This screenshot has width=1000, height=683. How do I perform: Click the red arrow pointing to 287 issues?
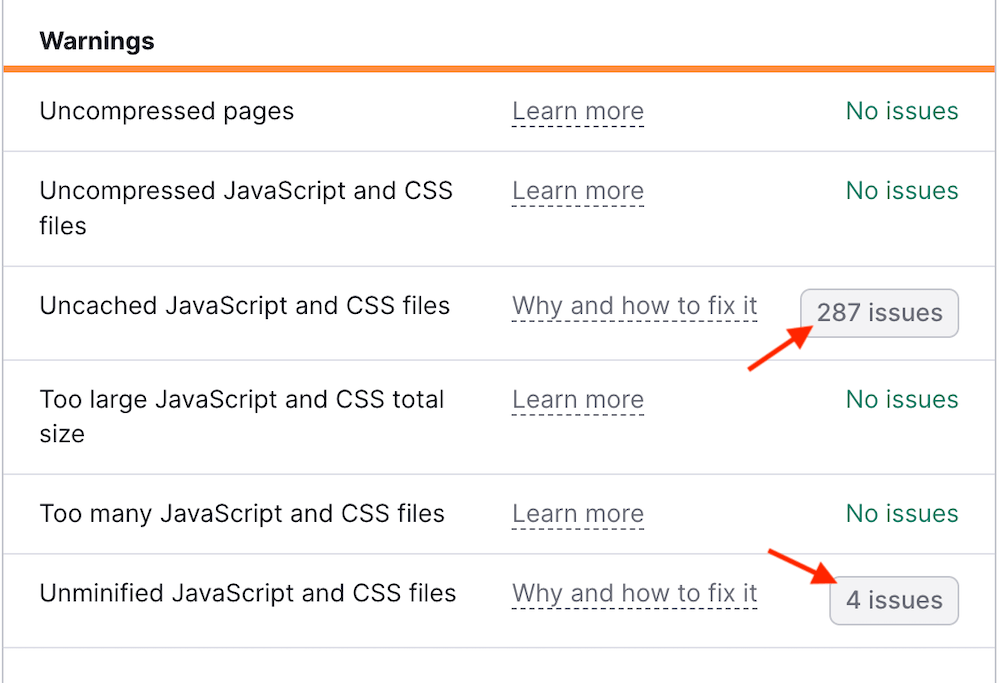click(x=779, y=350)
